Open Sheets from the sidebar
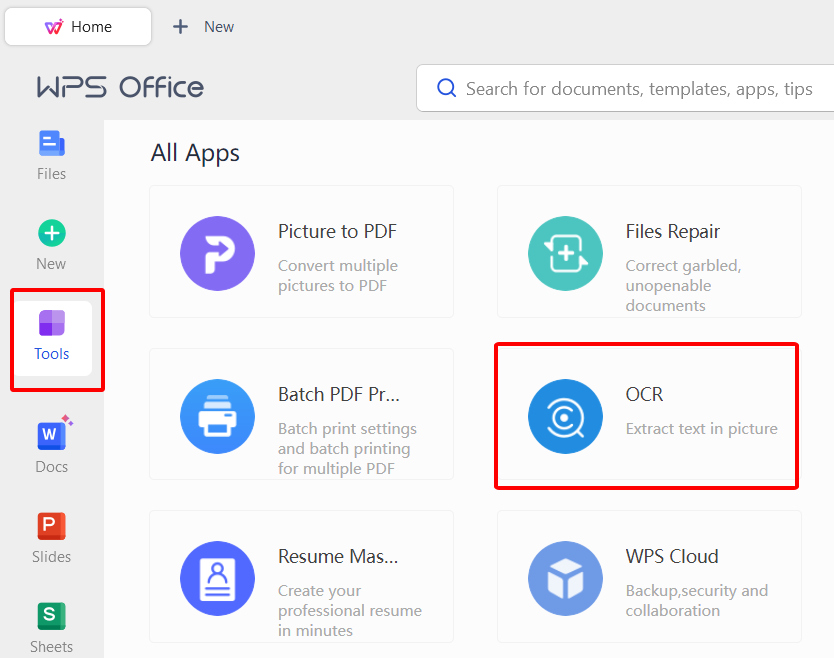The height and width of the screenshot is (658, 834). pyautogui.click(x=52, y=616)
